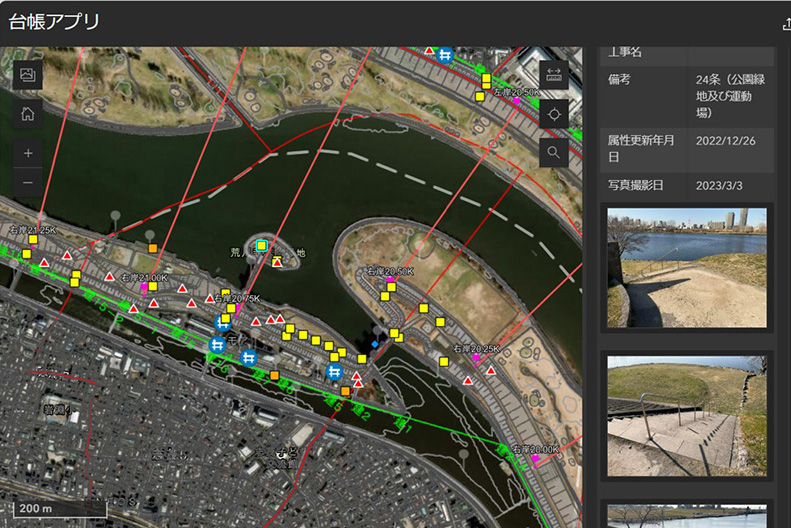Select the 備考 attribute row value
The image size is (791, 528).
pyautogui.click(x=730, y=96)
